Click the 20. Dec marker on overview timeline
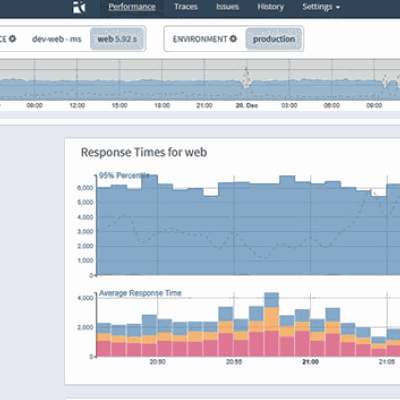Viewport: 400px width, 400px height. pyautogui.click(x=247, y=105)
